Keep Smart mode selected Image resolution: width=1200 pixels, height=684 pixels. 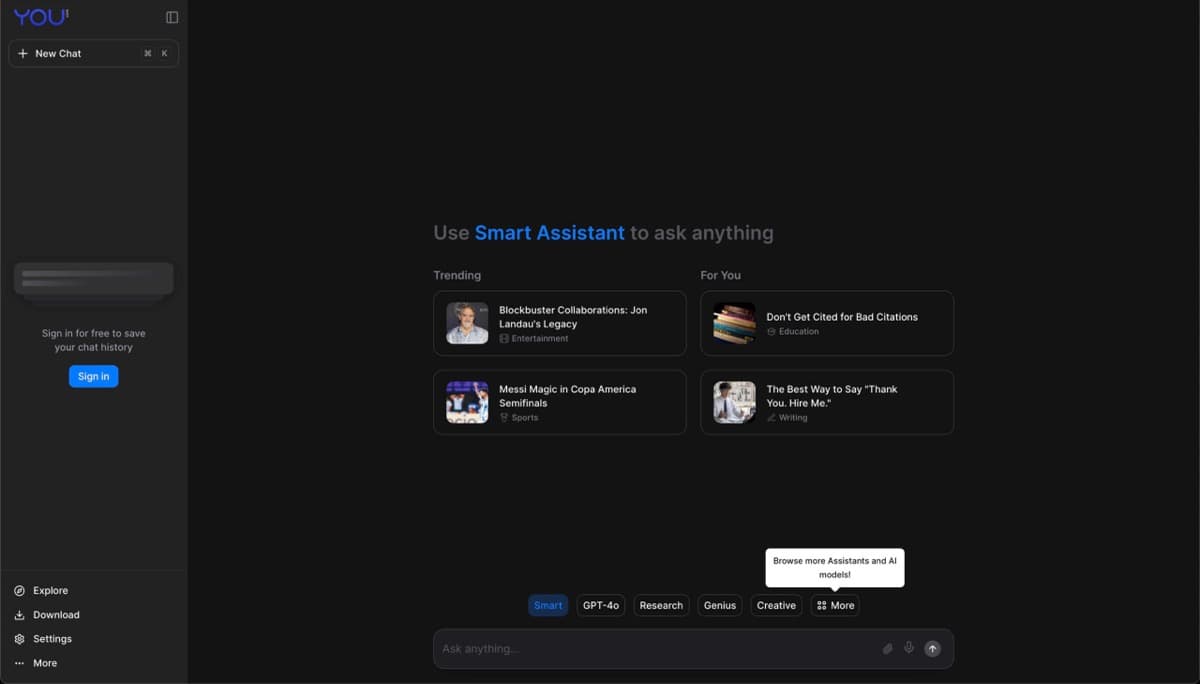click(x=548, y=605)
